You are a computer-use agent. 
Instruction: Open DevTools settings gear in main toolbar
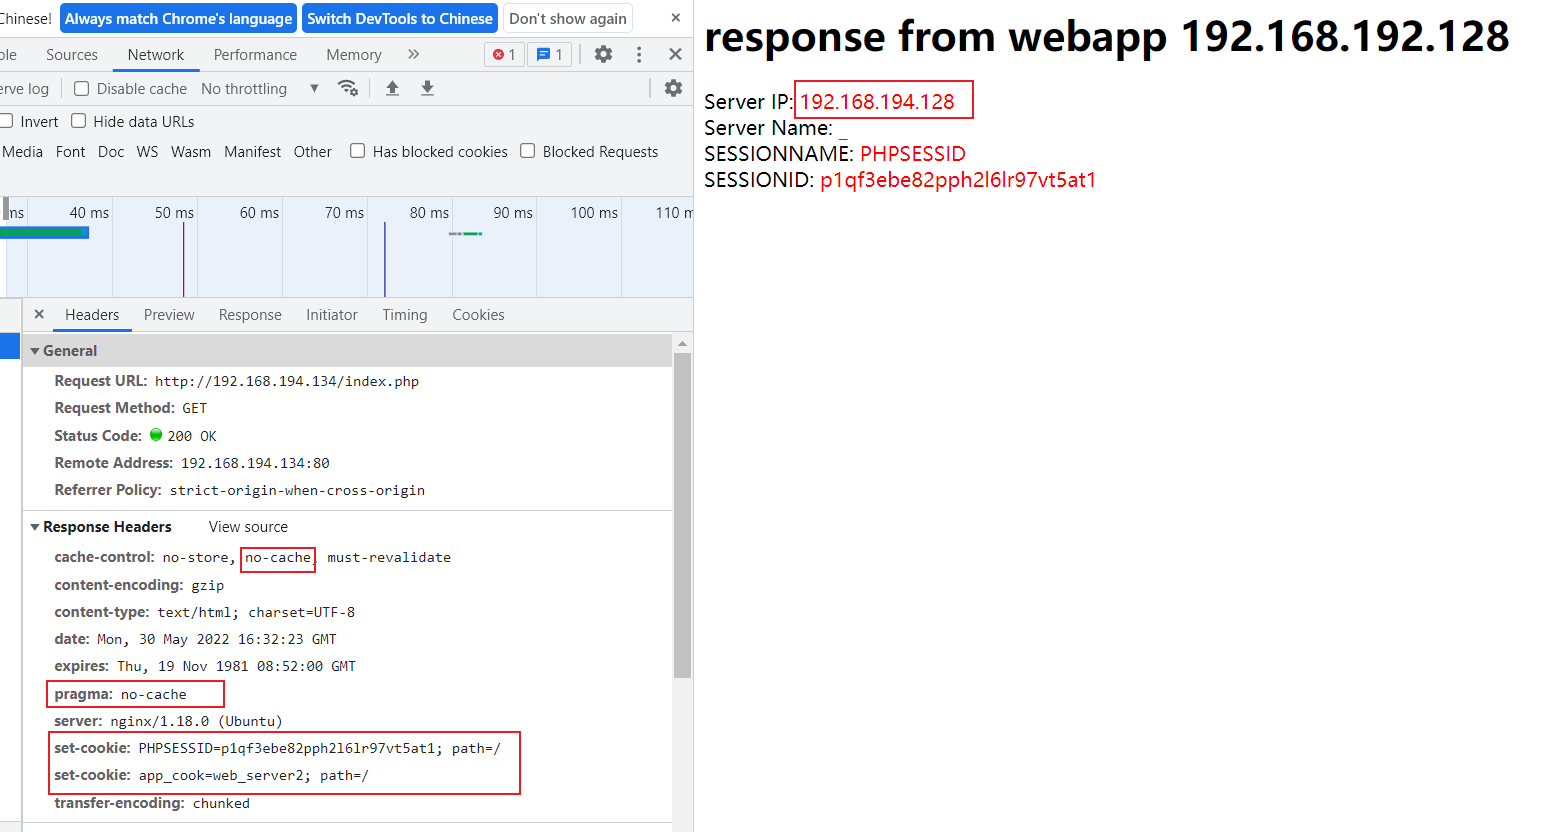(603, 54)
